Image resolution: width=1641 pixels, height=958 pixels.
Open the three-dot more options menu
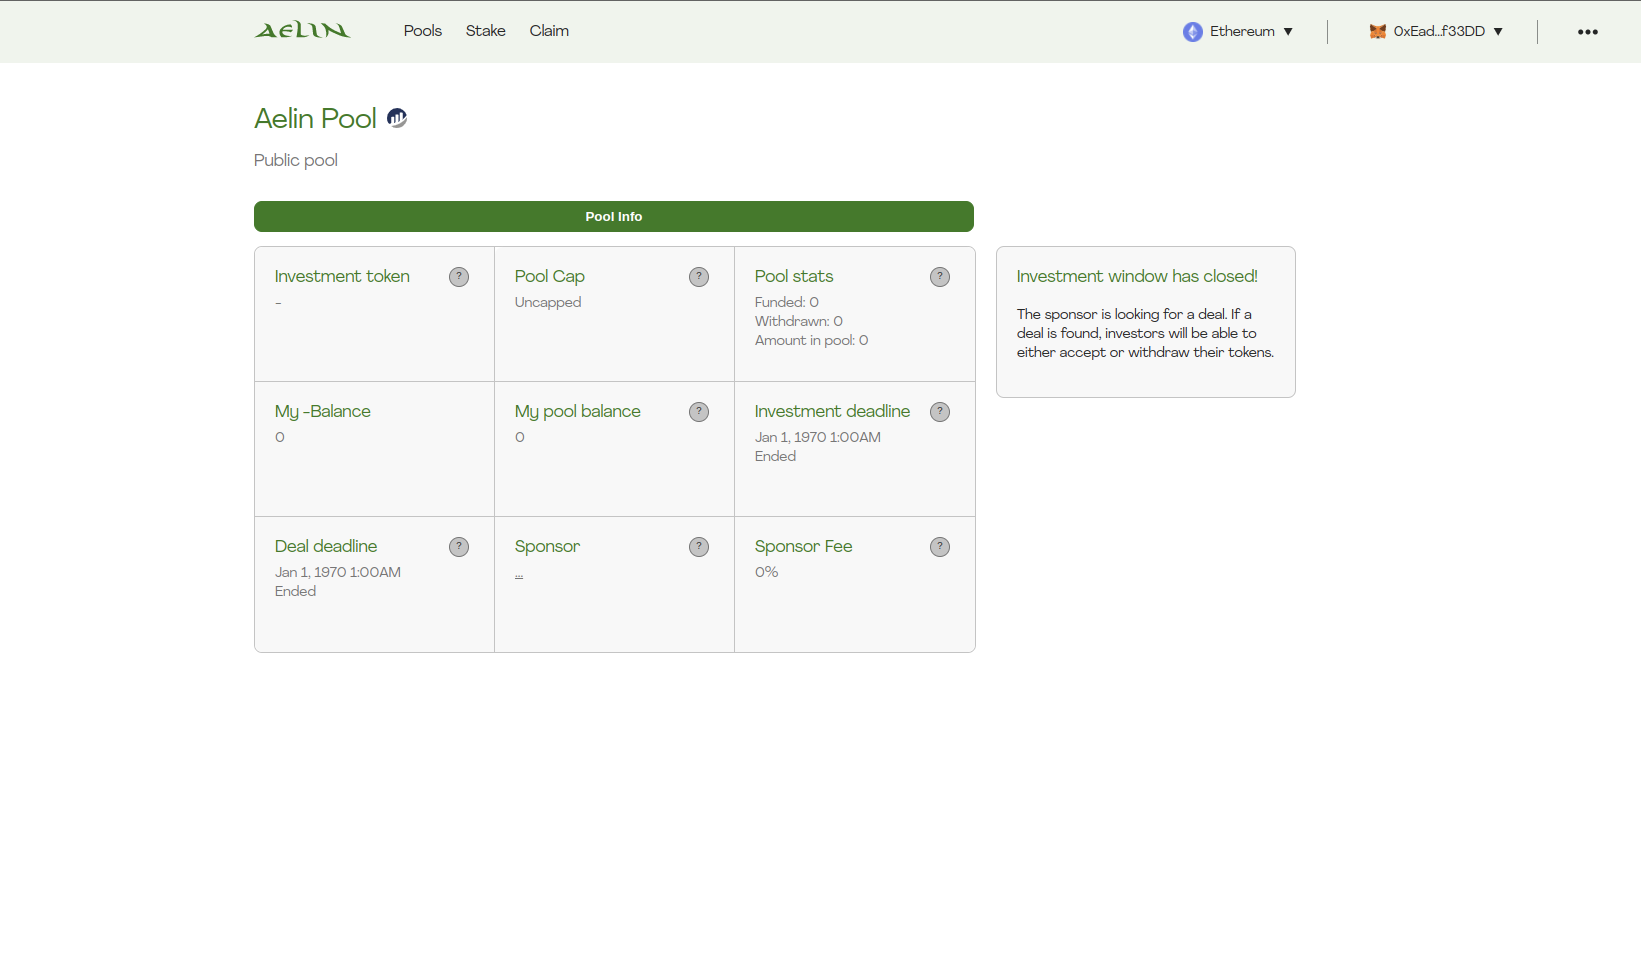[x=1588, y=32]
